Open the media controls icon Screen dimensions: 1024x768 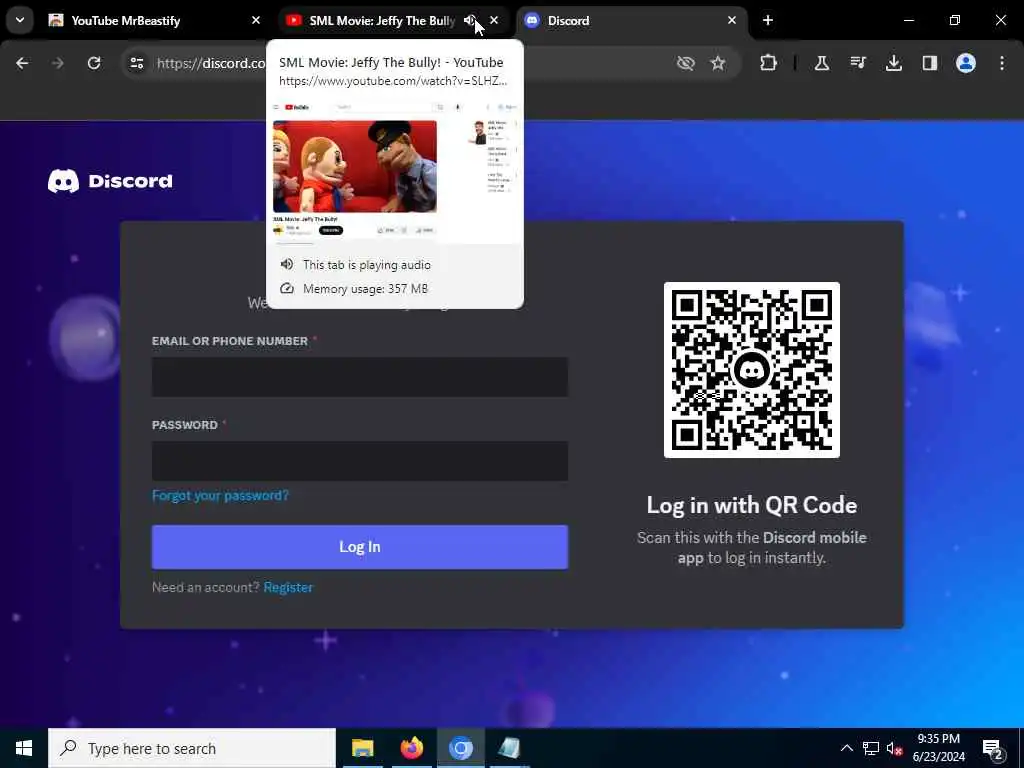(858, 63)
